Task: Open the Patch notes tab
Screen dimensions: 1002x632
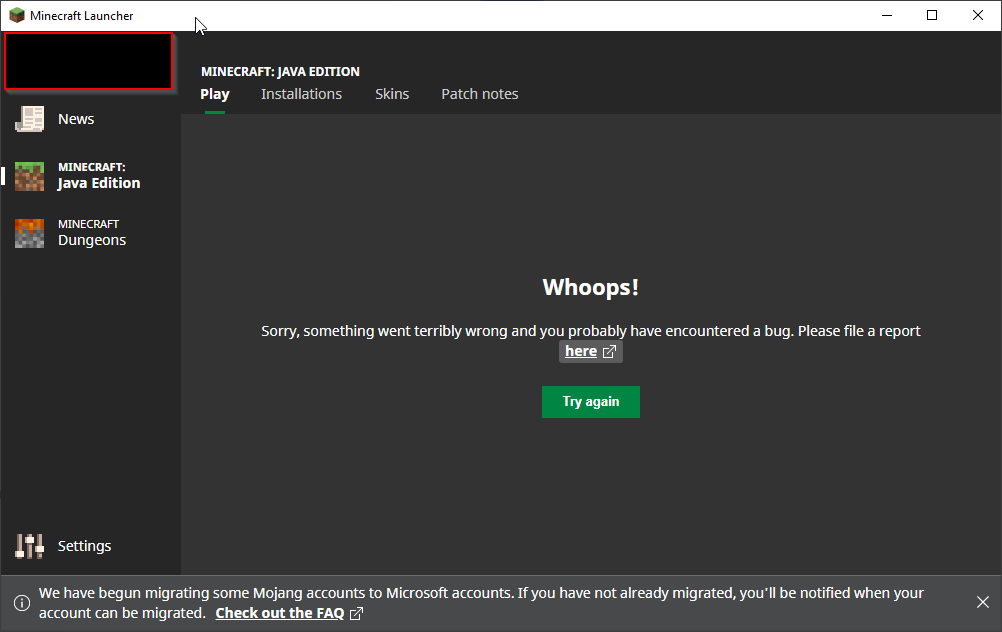Action: point(480,94)
